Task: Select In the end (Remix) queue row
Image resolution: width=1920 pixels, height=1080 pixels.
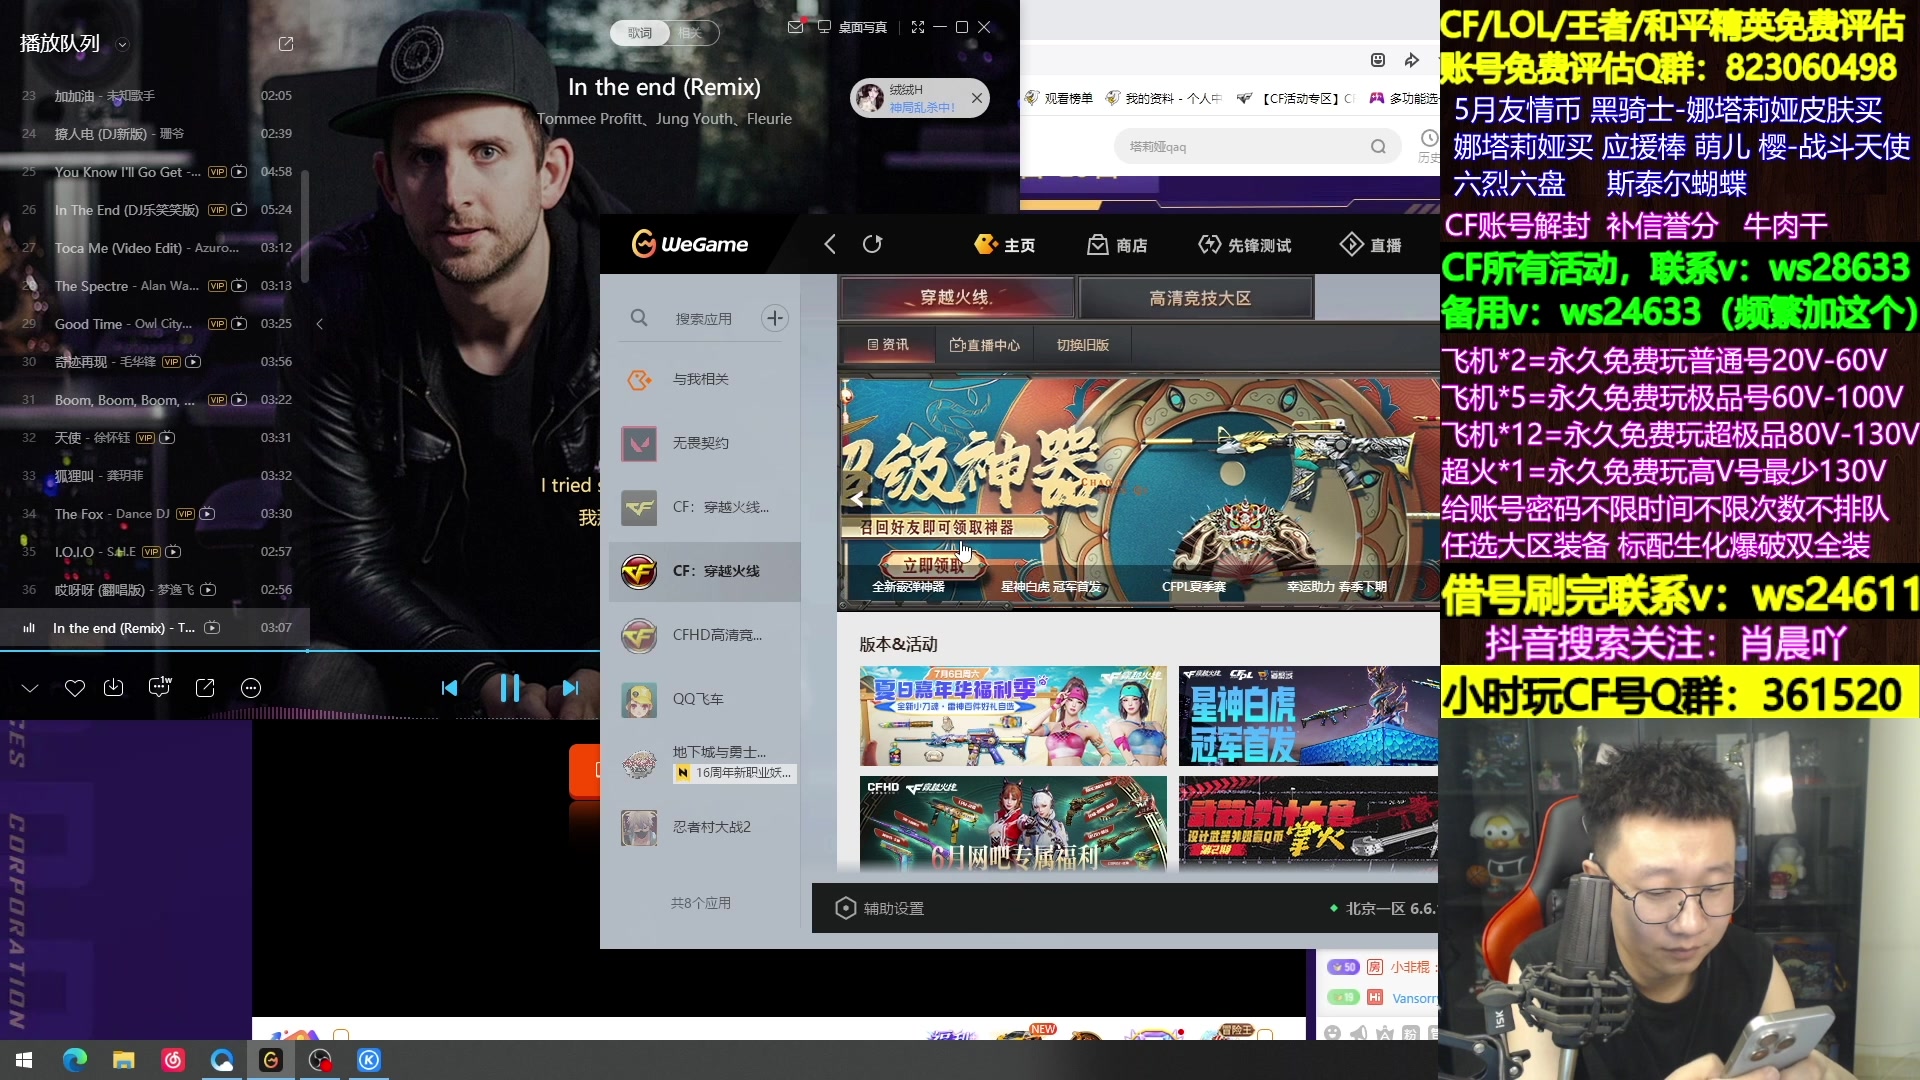Action: (154, 628)
